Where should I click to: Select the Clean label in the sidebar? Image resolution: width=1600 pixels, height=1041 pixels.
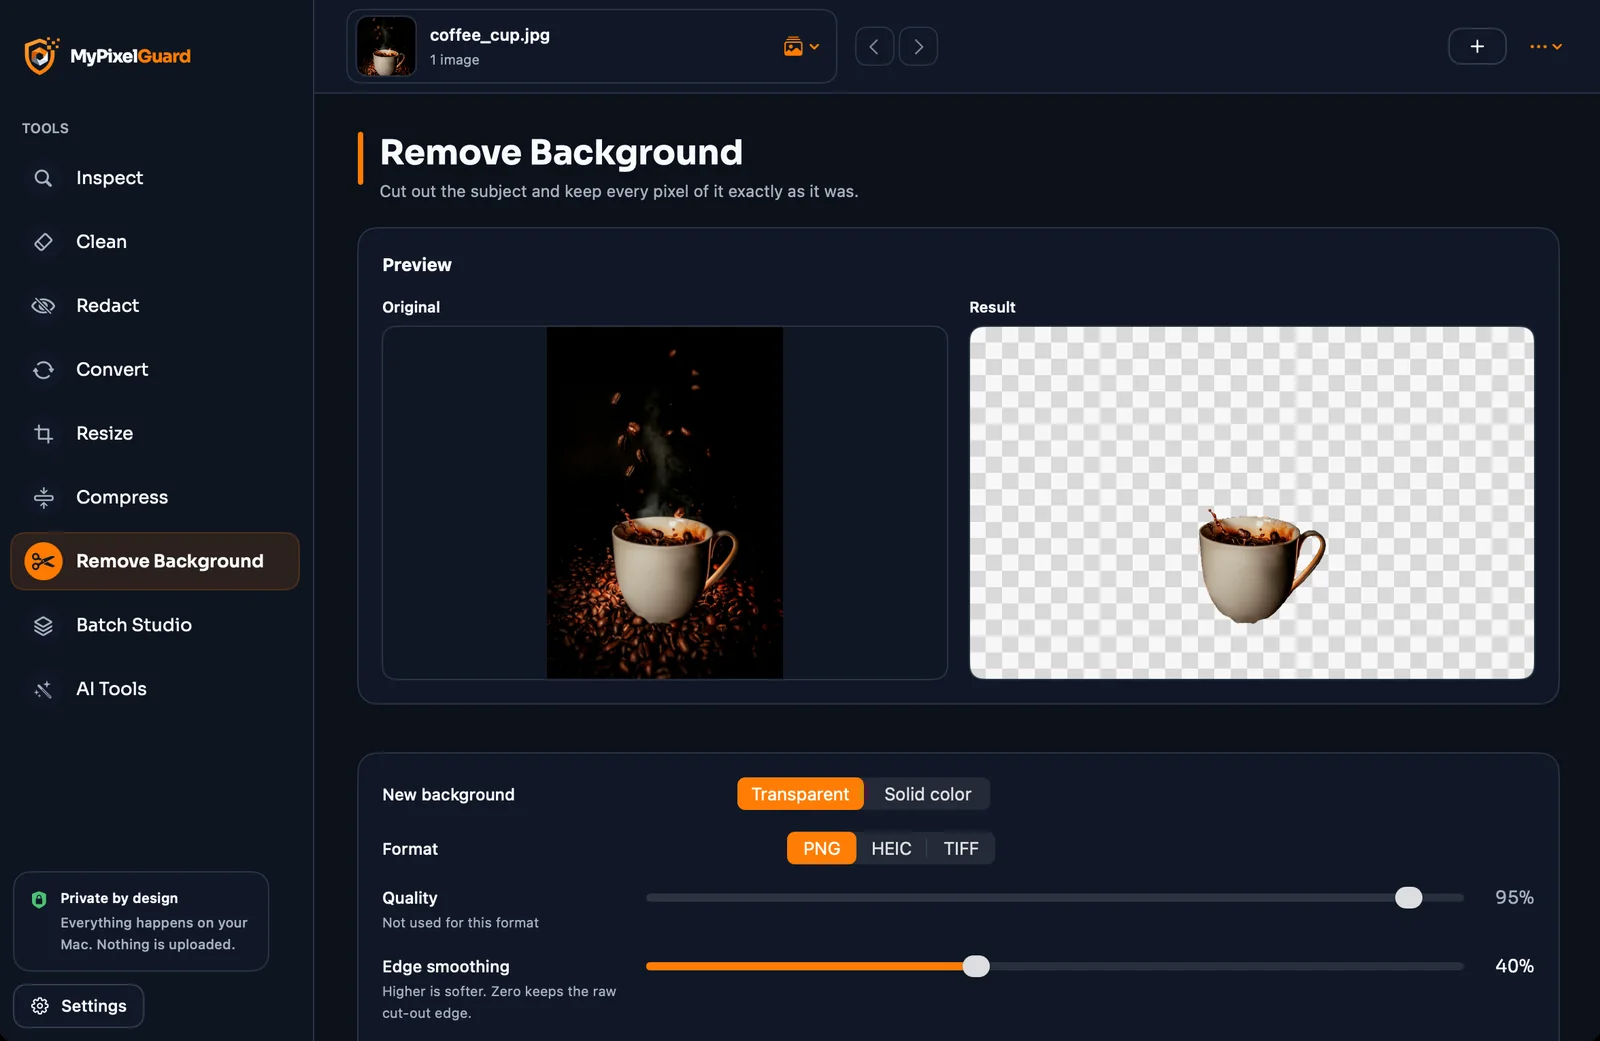tap(101, 242)
